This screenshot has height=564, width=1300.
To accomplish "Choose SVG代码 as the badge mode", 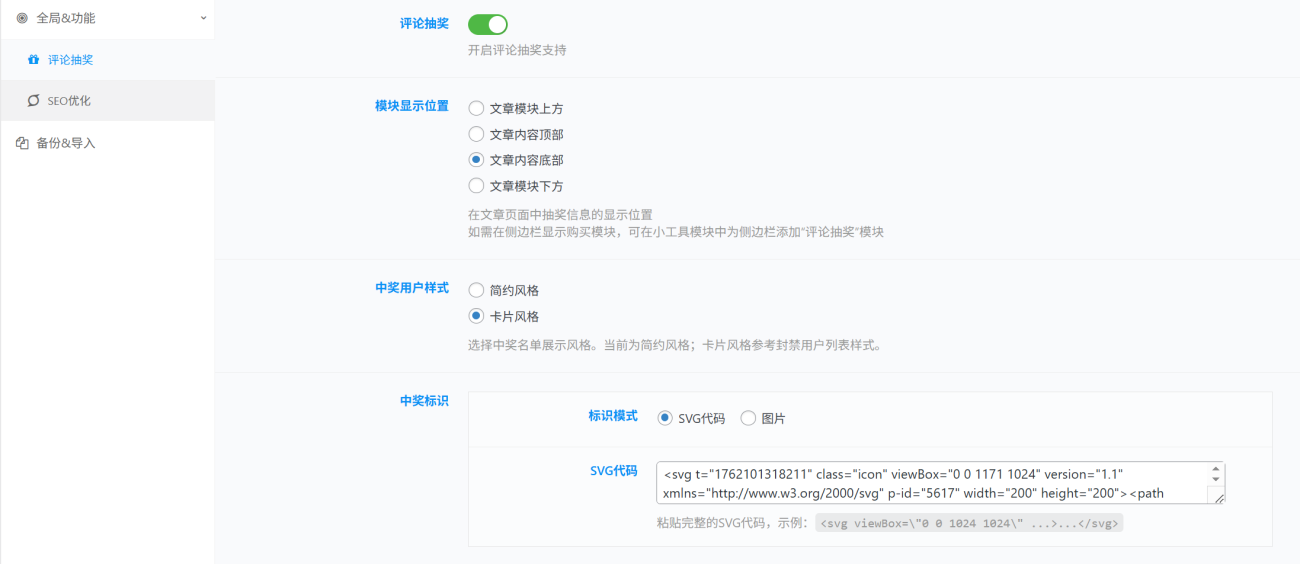I will click(665, 418).
